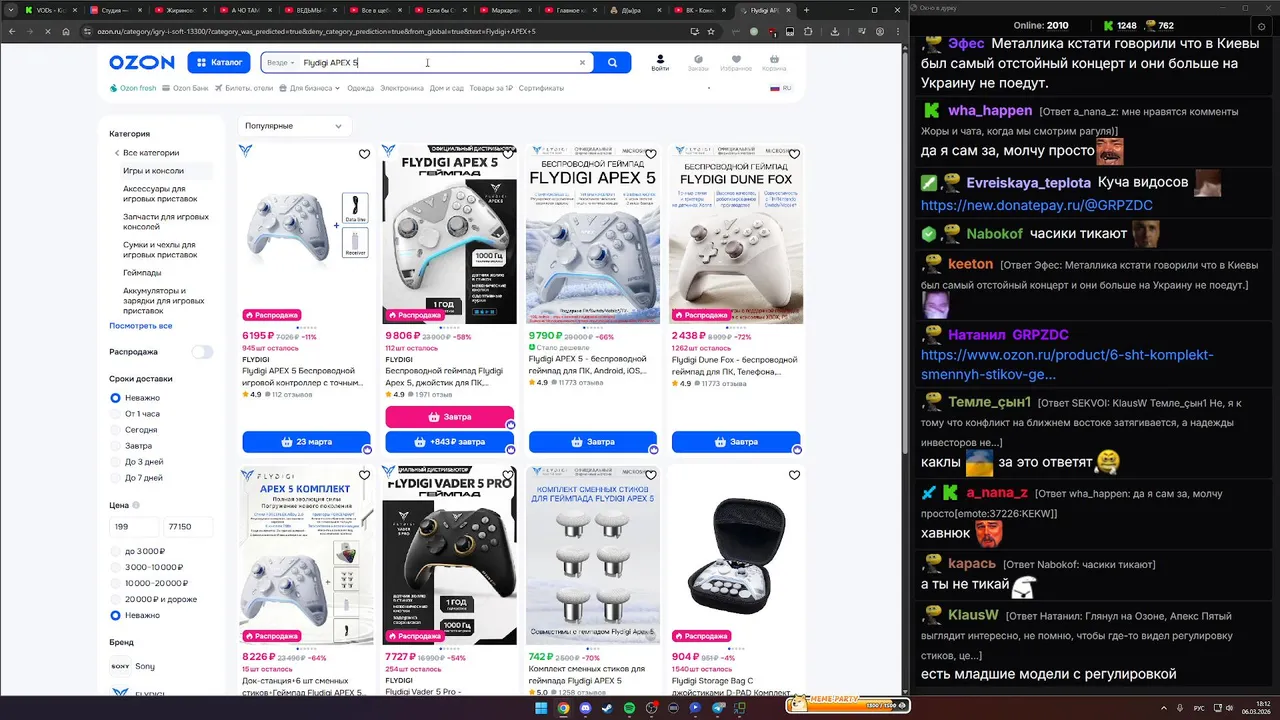Open Электроника in top navigation

pos(402,88)
